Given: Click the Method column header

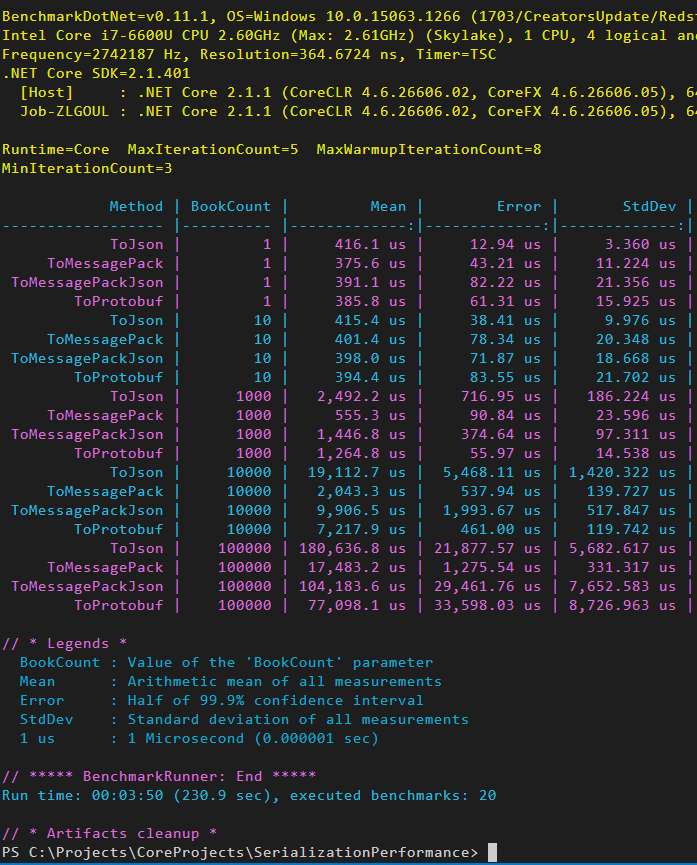Looking at the screenshot, I should pos(136,206).
